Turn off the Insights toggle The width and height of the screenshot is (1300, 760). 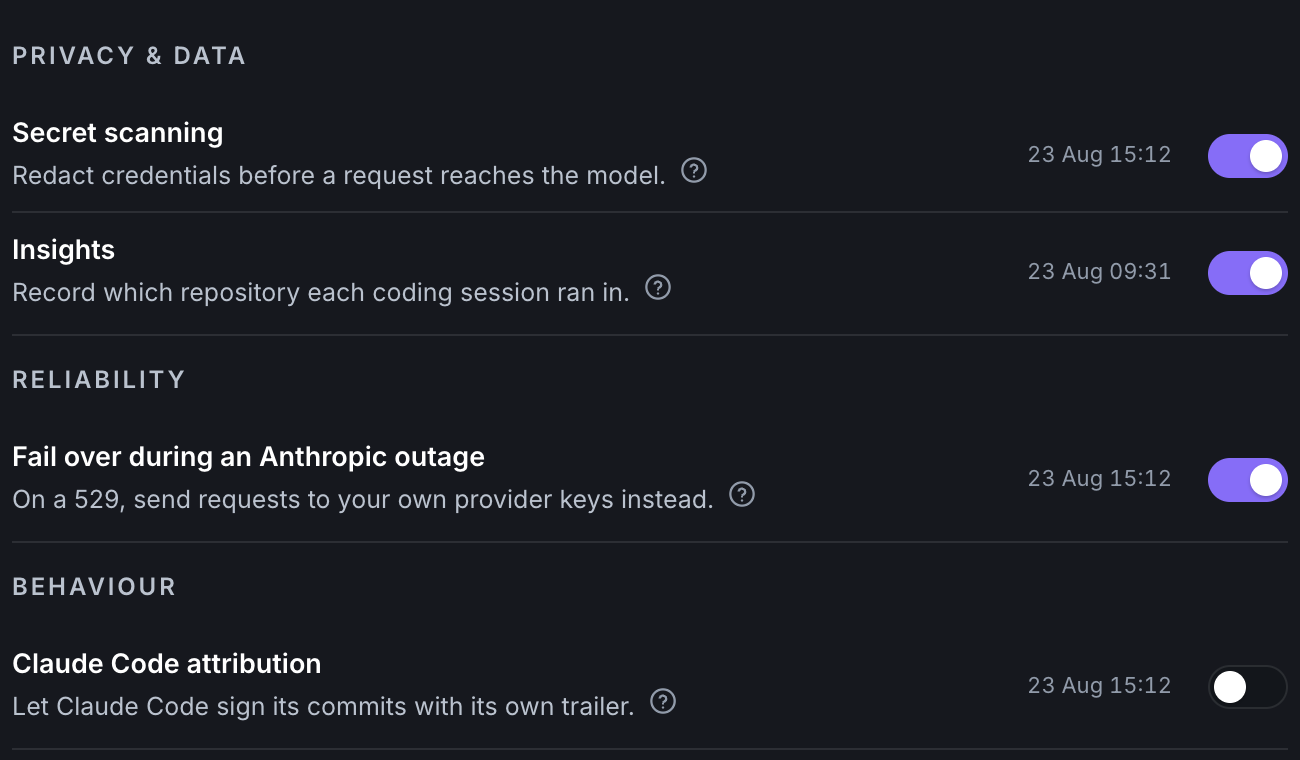pos(1247,273)
